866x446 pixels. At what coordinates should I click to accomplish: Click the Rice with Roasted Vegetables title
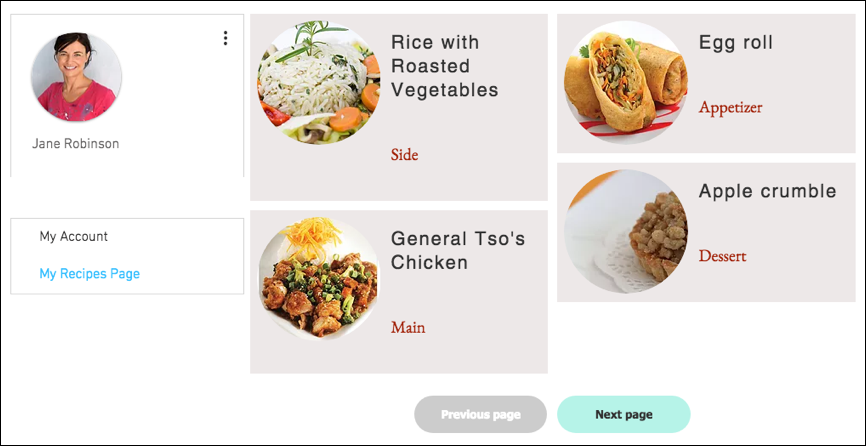coord(445,66)
